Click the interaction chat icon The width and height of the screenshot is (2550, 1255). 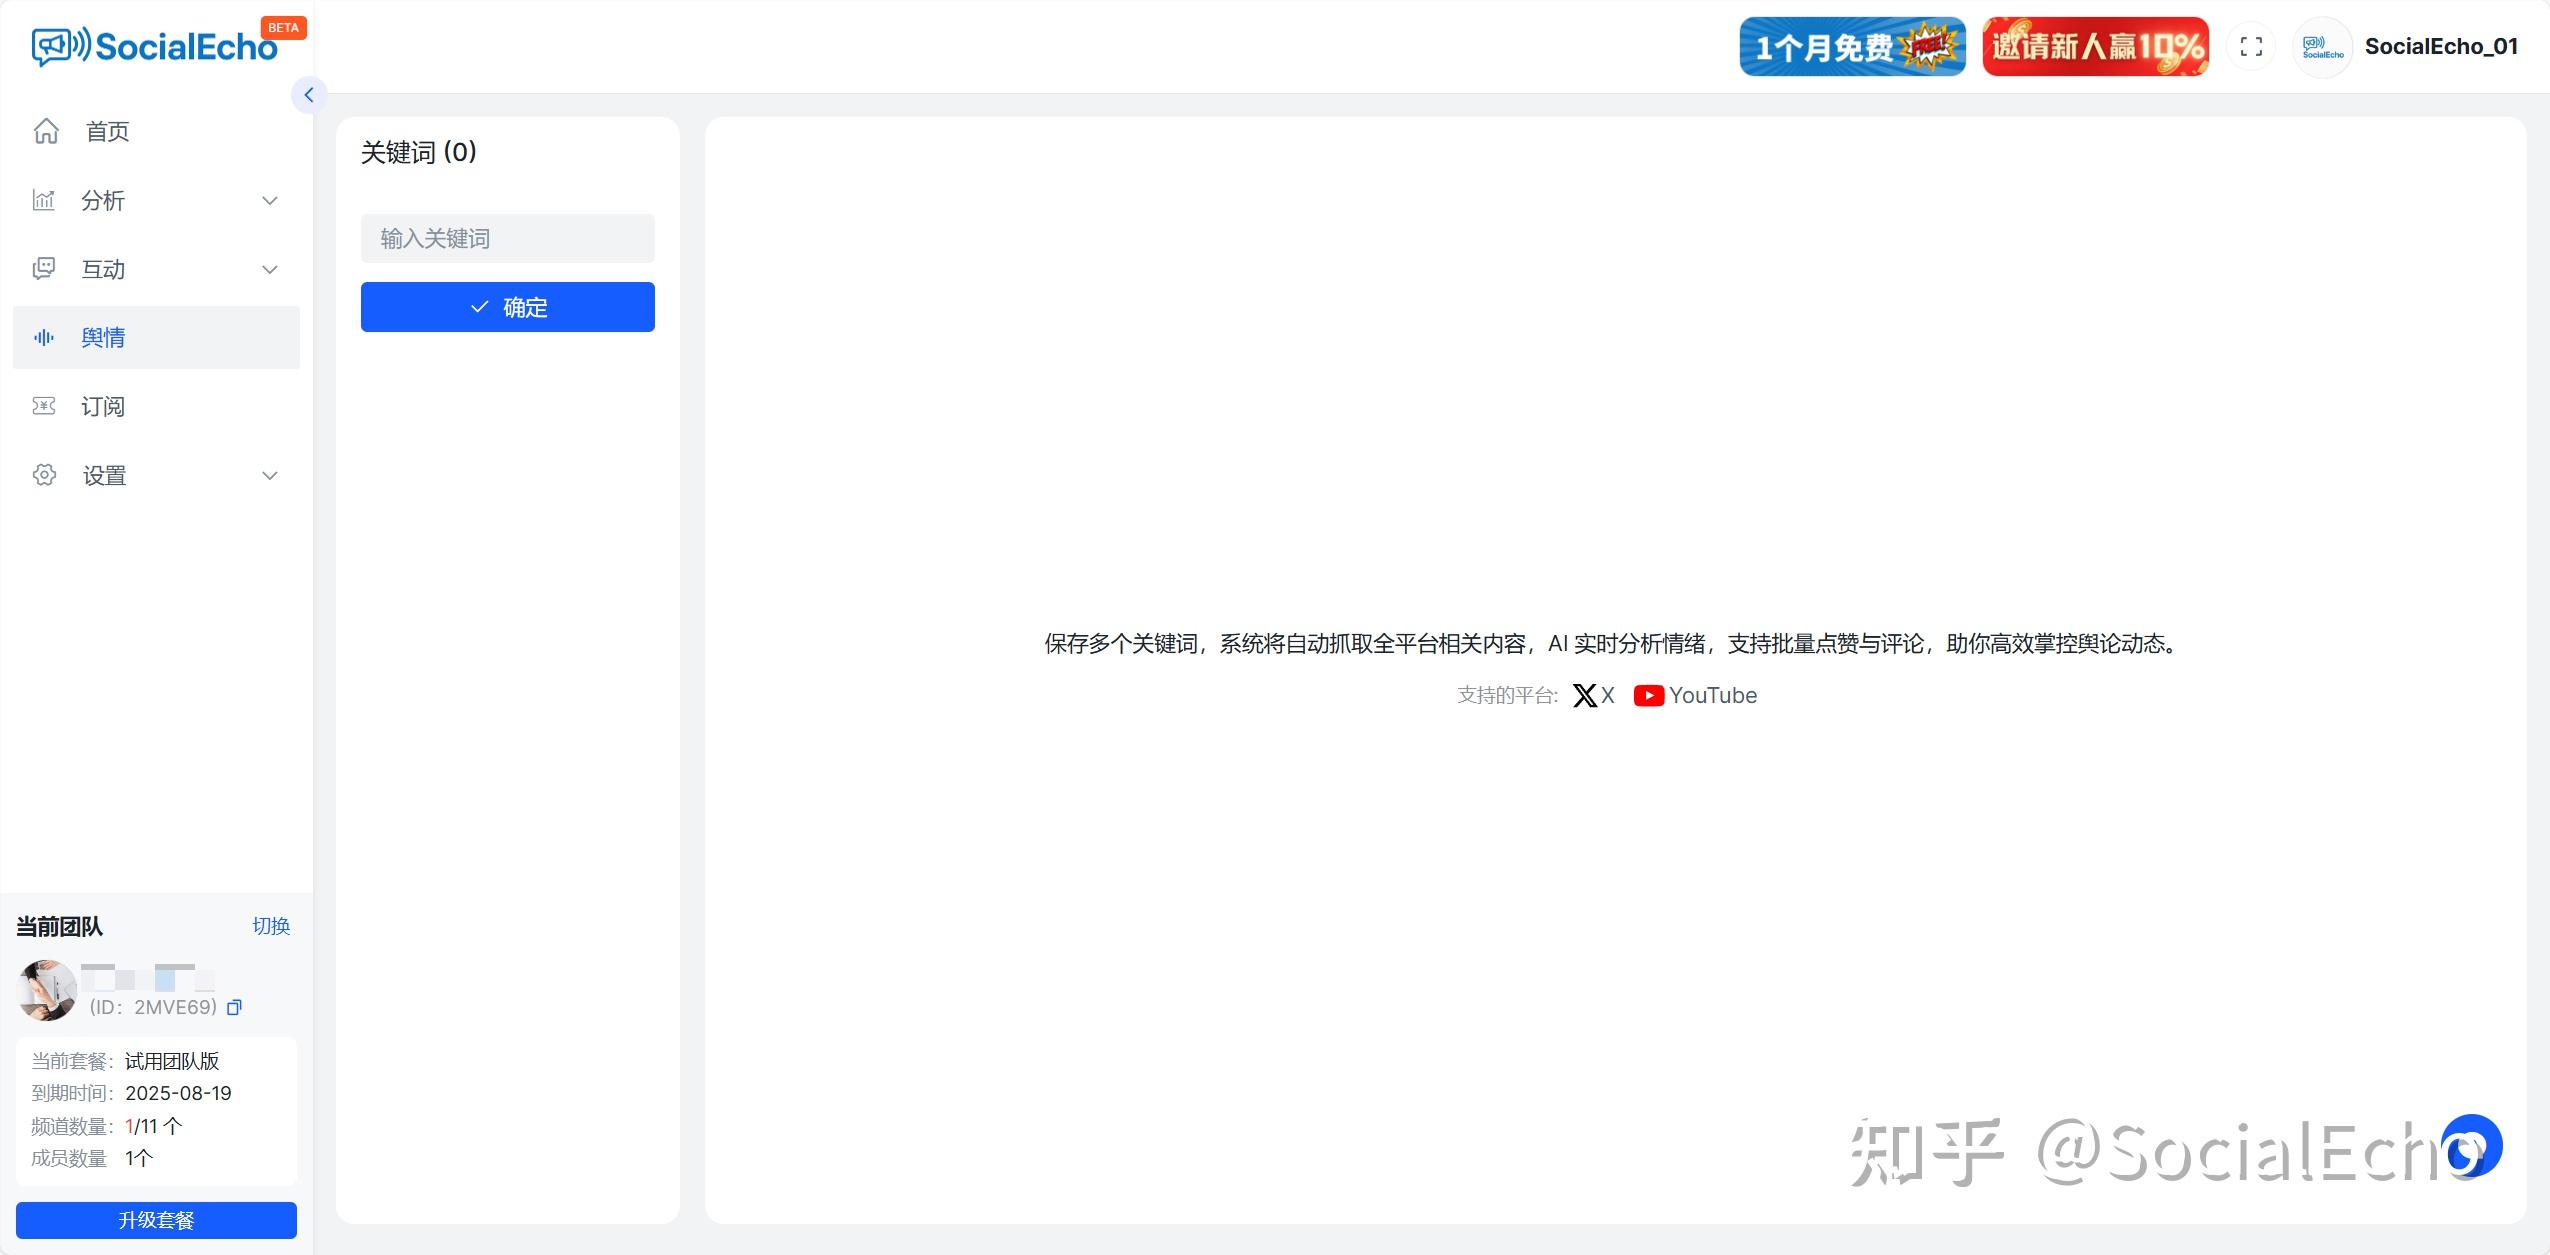point(44,269)
